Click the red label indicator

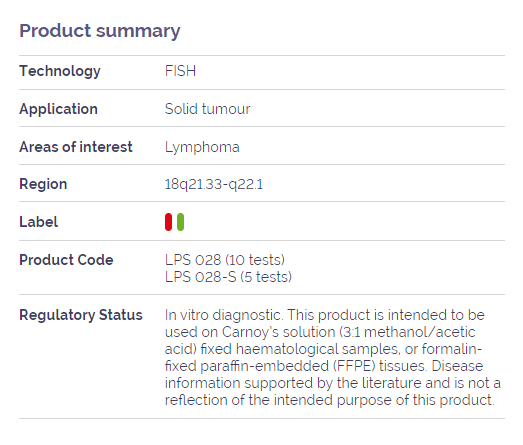(x=168, y=222)
